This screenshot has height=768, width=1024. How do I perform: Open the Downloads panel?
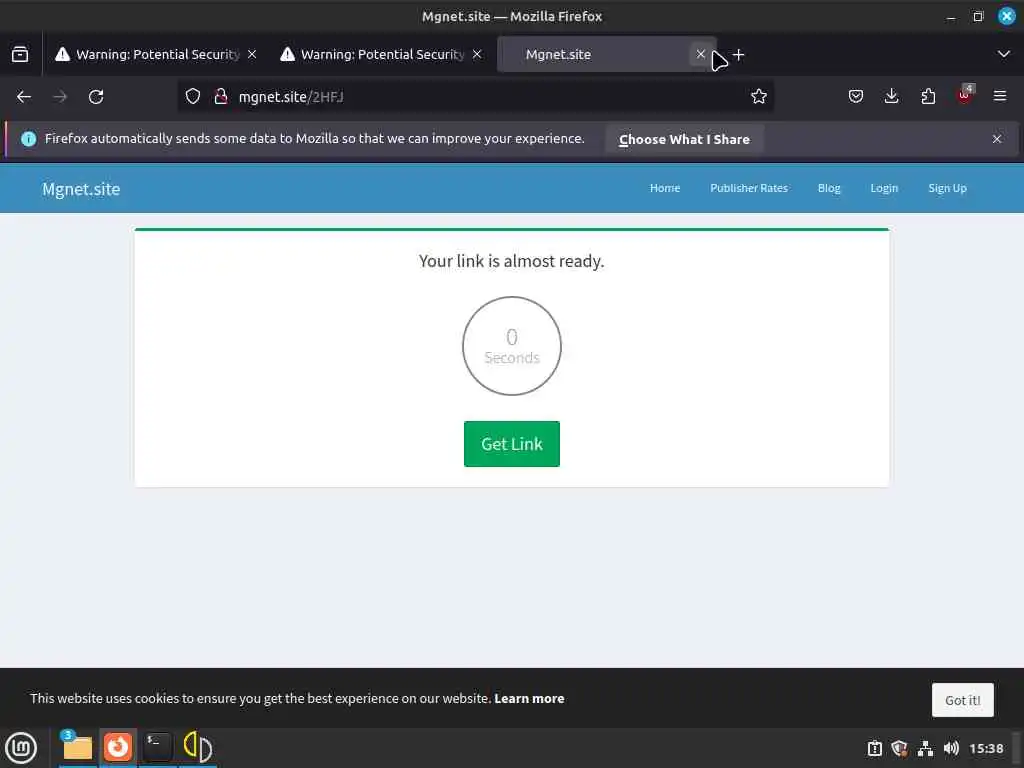(891, 97)
